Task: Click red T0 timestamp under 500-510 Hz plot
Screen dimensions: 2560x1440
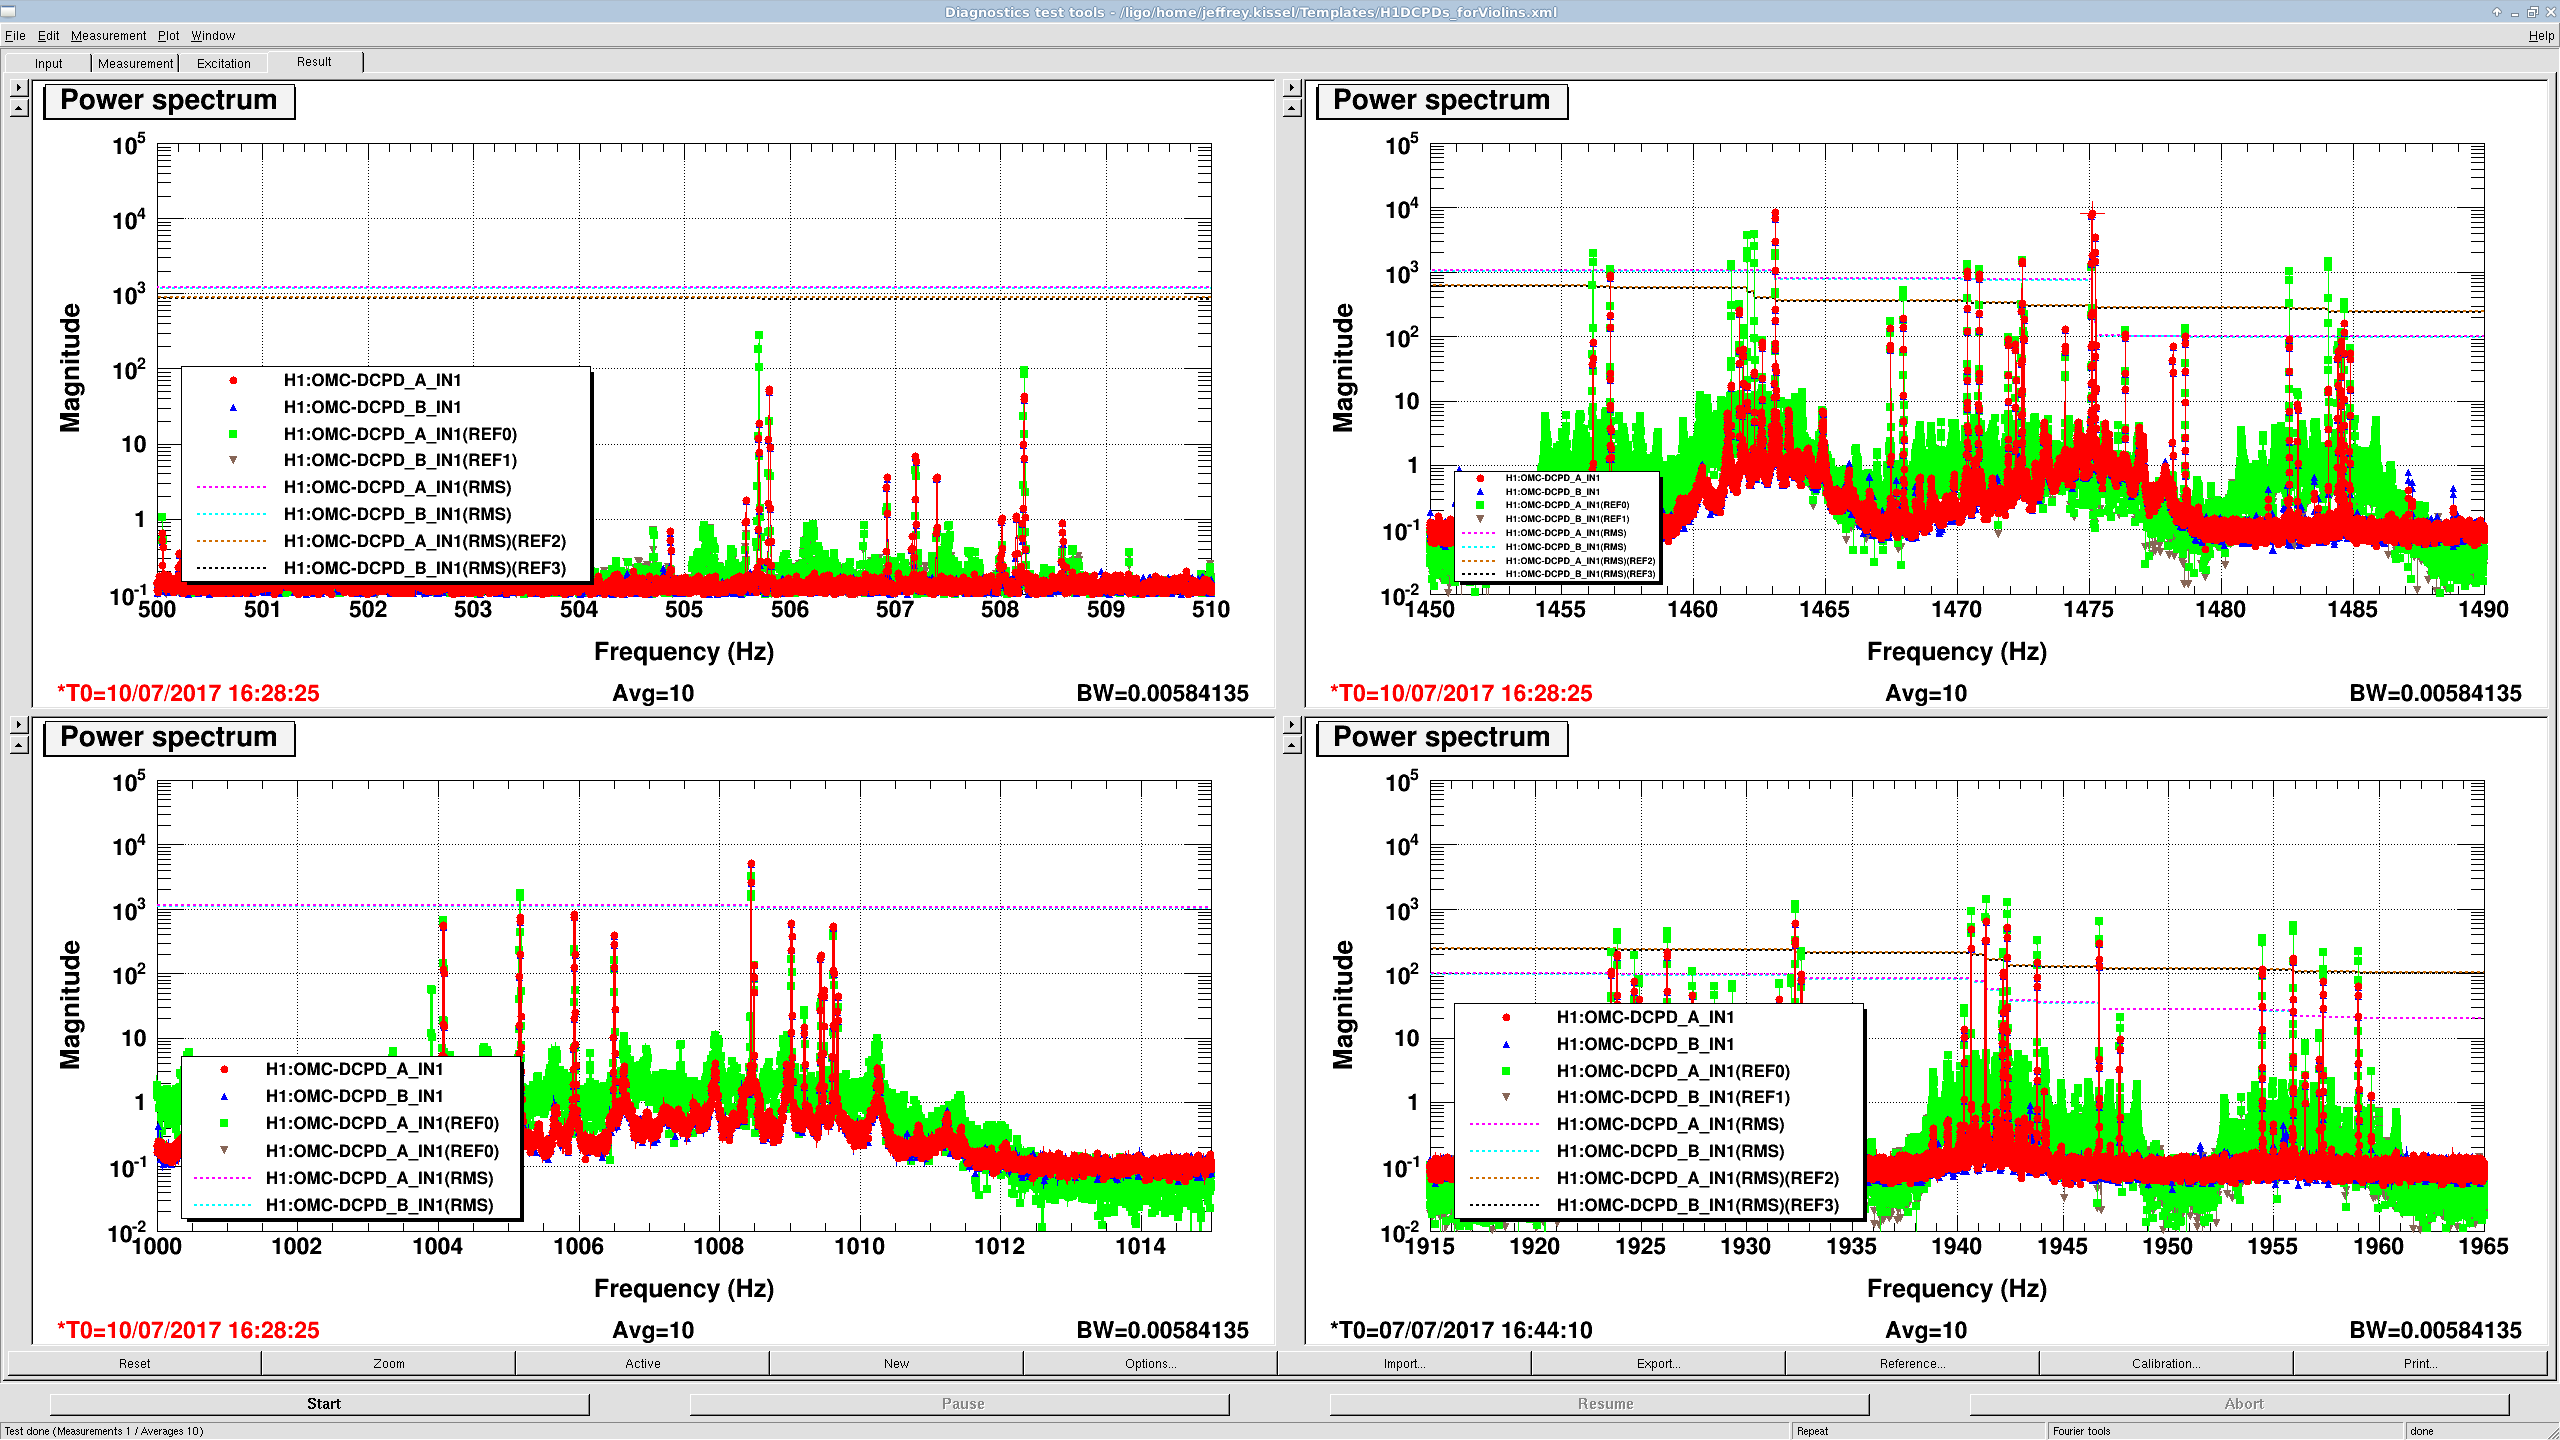Action: [x=188, y=693]
